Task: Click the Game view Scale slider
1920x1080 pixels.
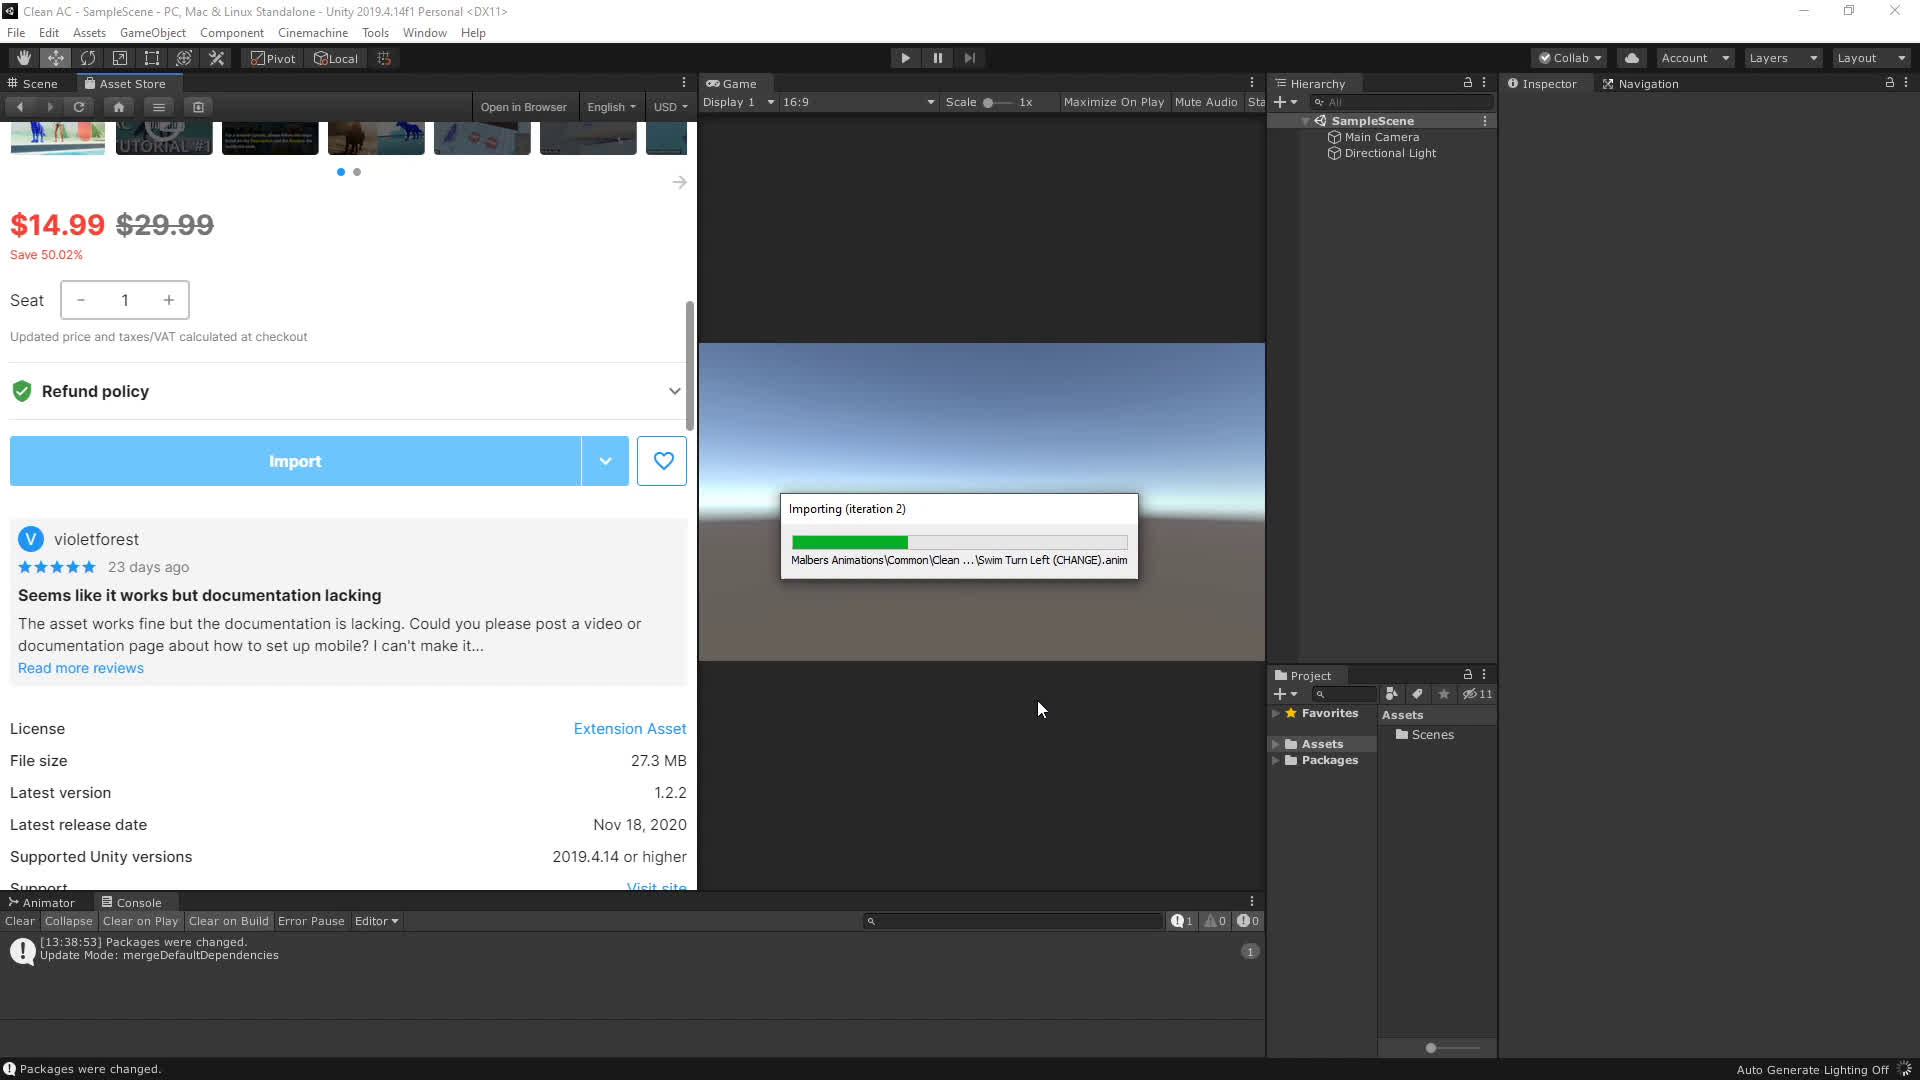Action: 998,102
